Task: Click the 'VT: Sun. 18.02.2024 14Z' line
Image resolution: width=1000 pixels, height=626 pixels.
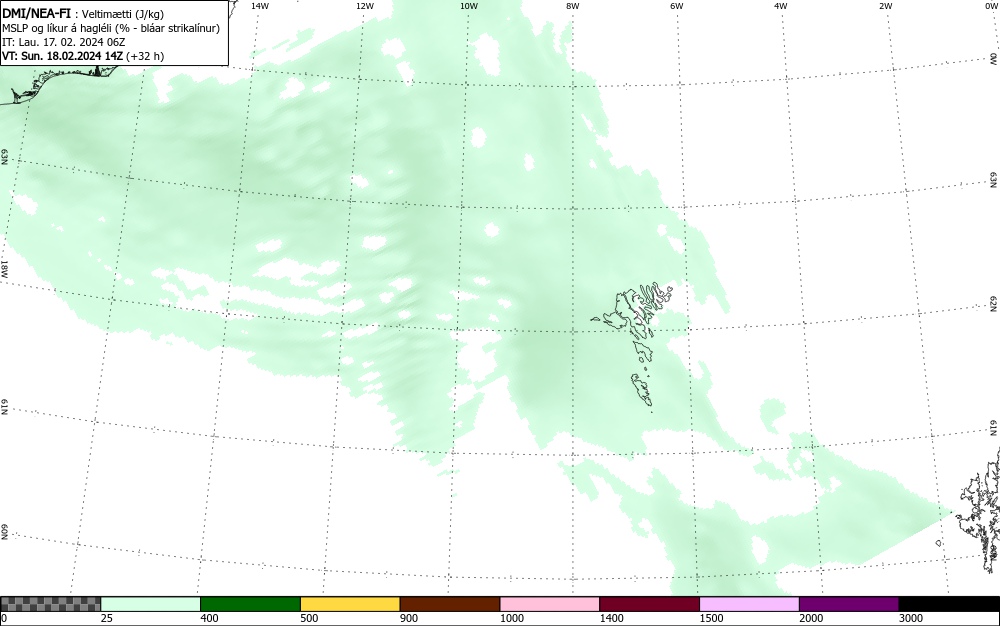Action: pyautogui.click(x=62, y=56)
